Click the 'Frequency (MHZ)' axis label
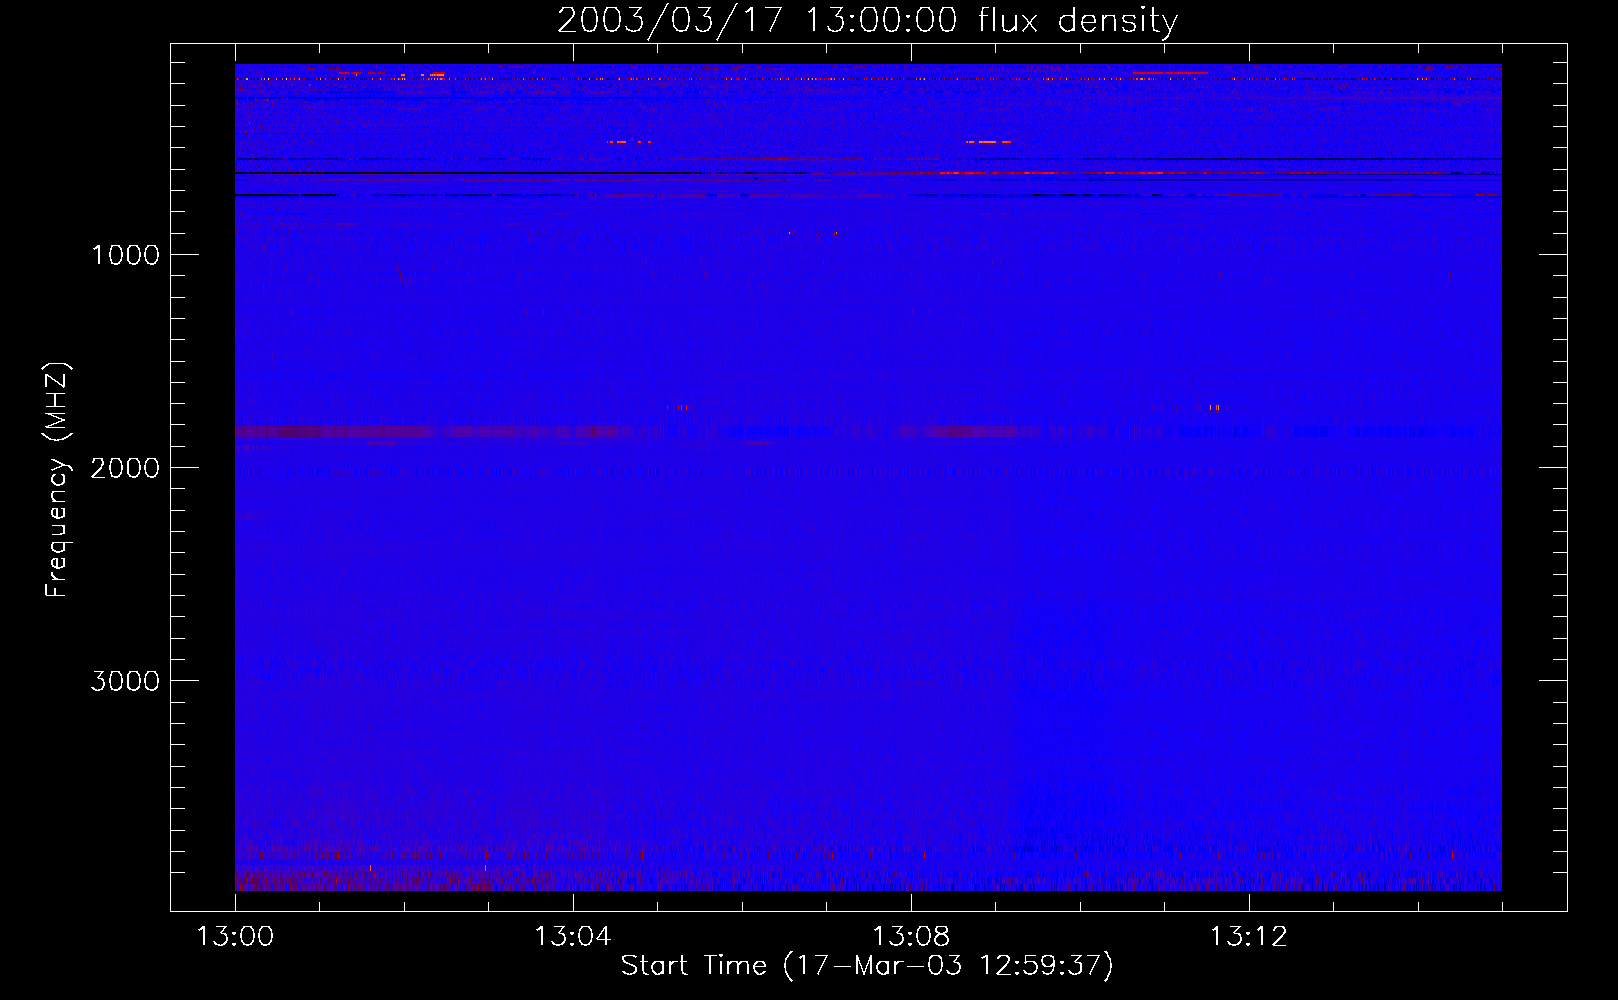 pyautogui.click(x=56, y=480)
